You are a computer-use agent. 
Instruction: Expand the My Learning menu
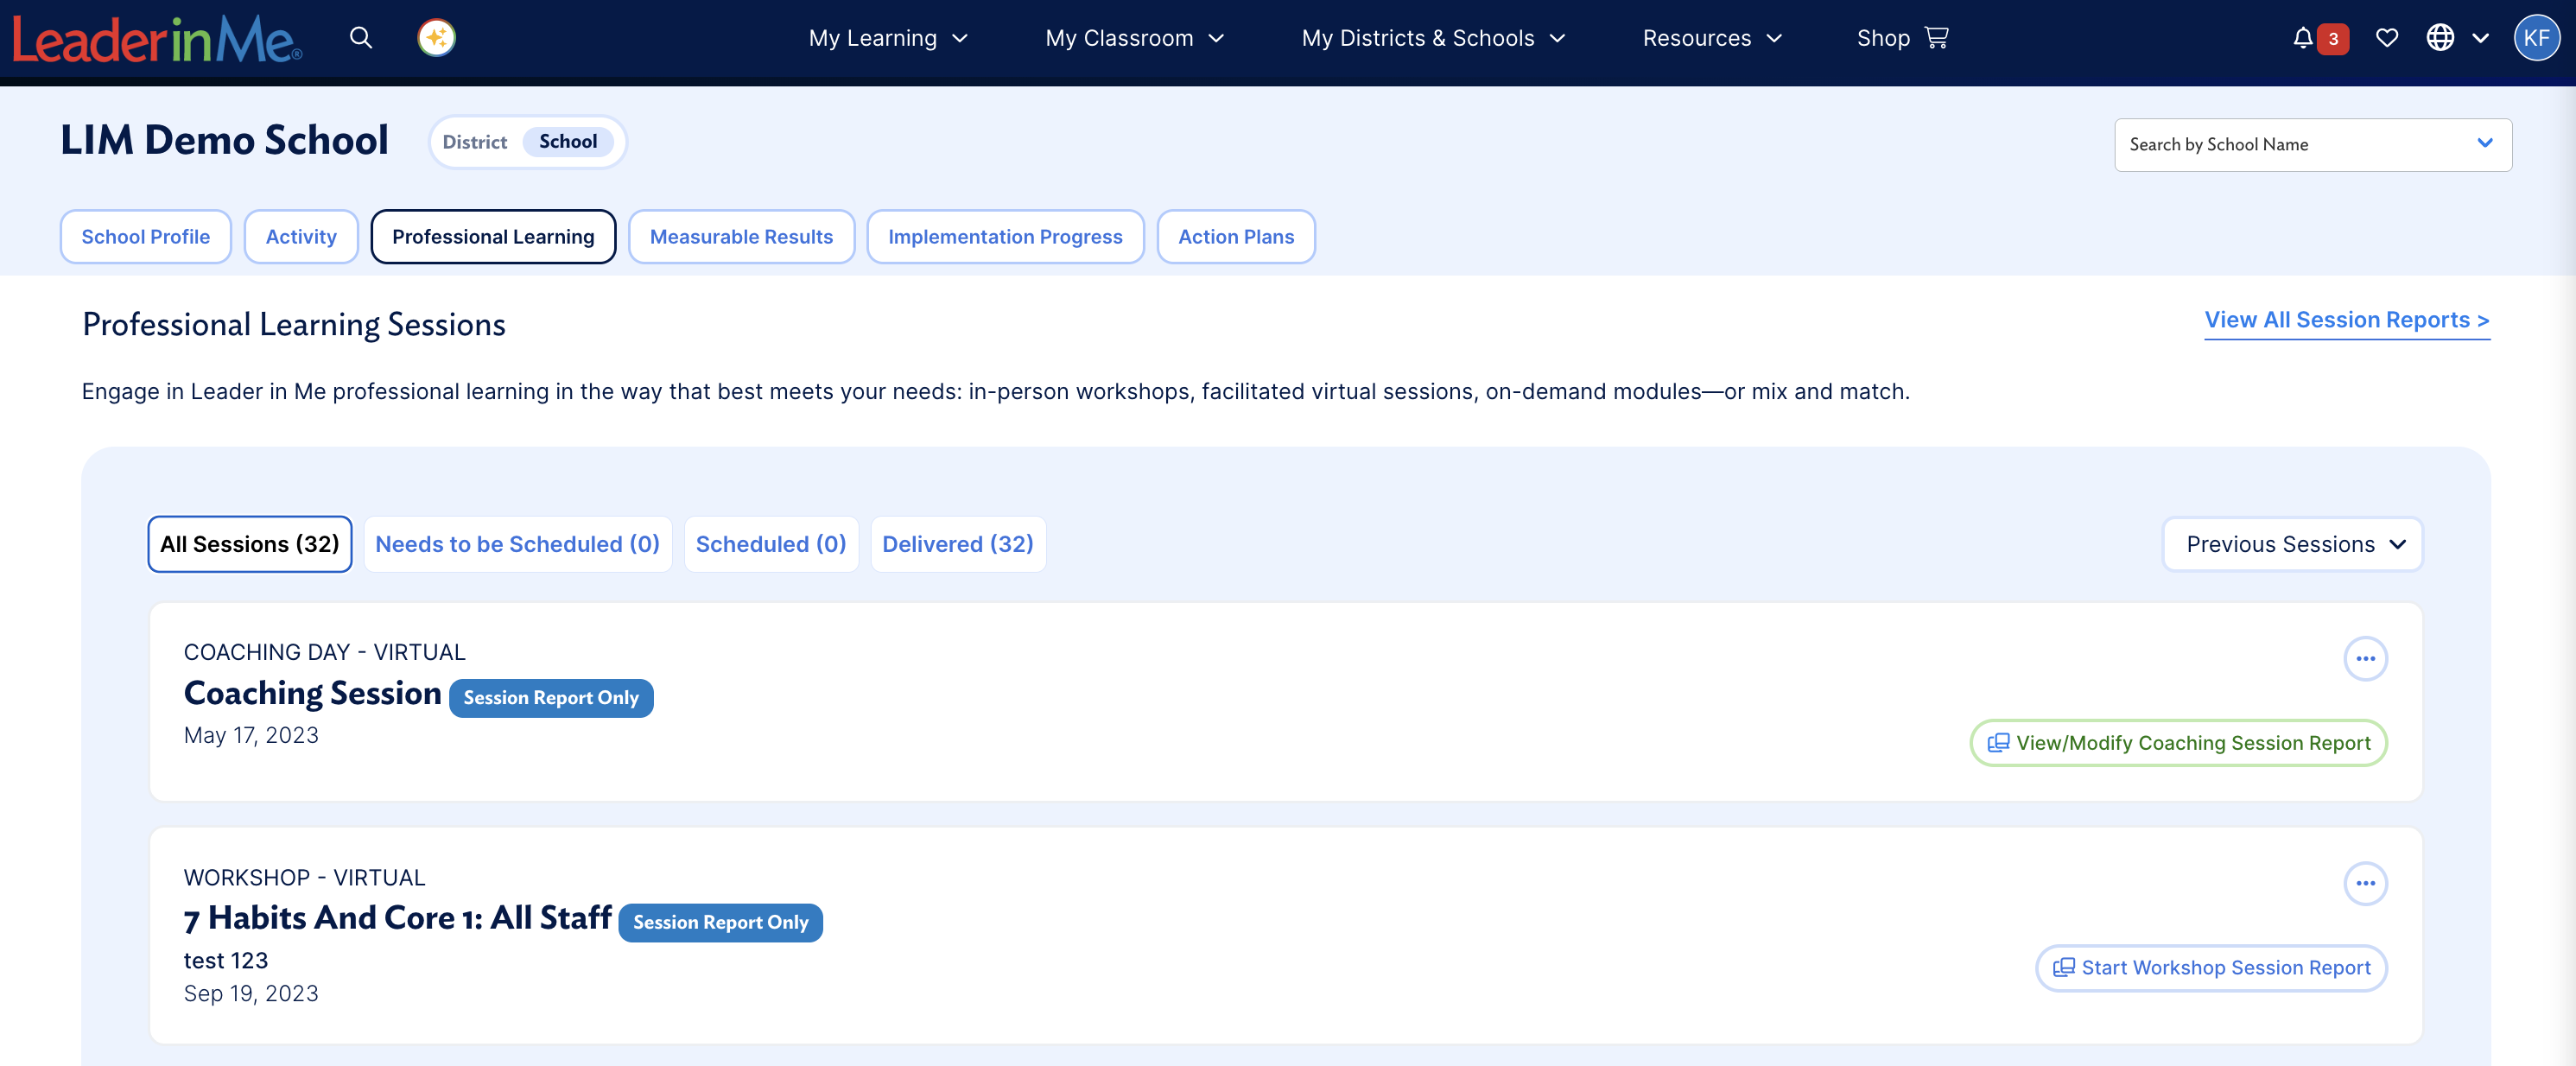tap(888, 38)
